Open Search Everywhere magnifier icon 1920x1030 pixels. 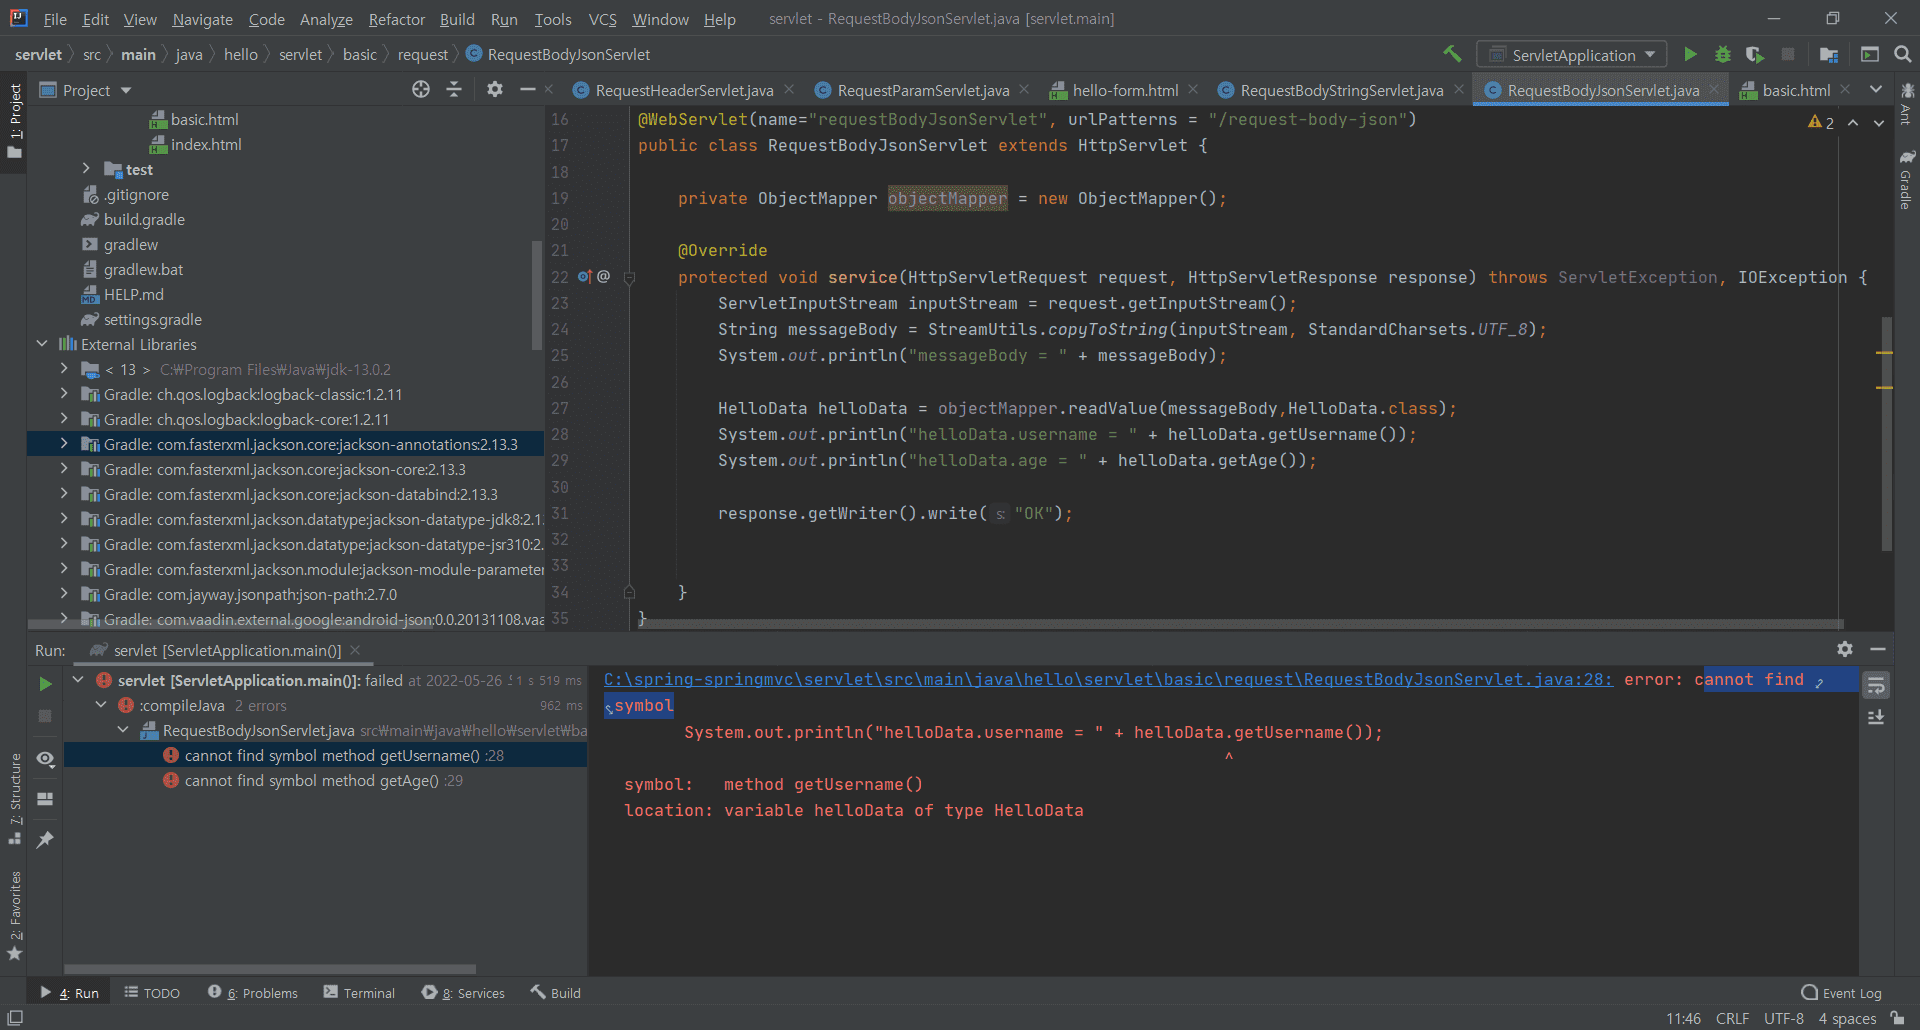click(x=1903, y=54)
